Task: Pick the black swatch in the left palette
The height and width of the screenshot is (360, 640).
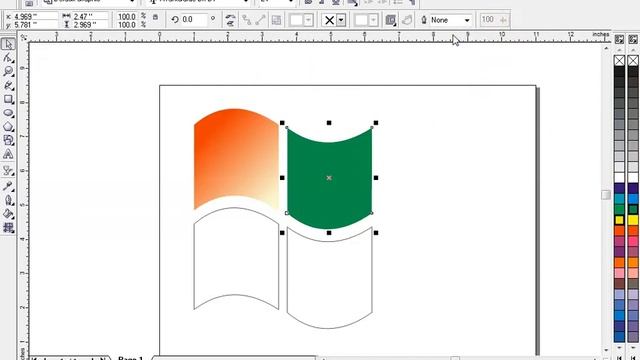Action: click(x=619, y=71)
